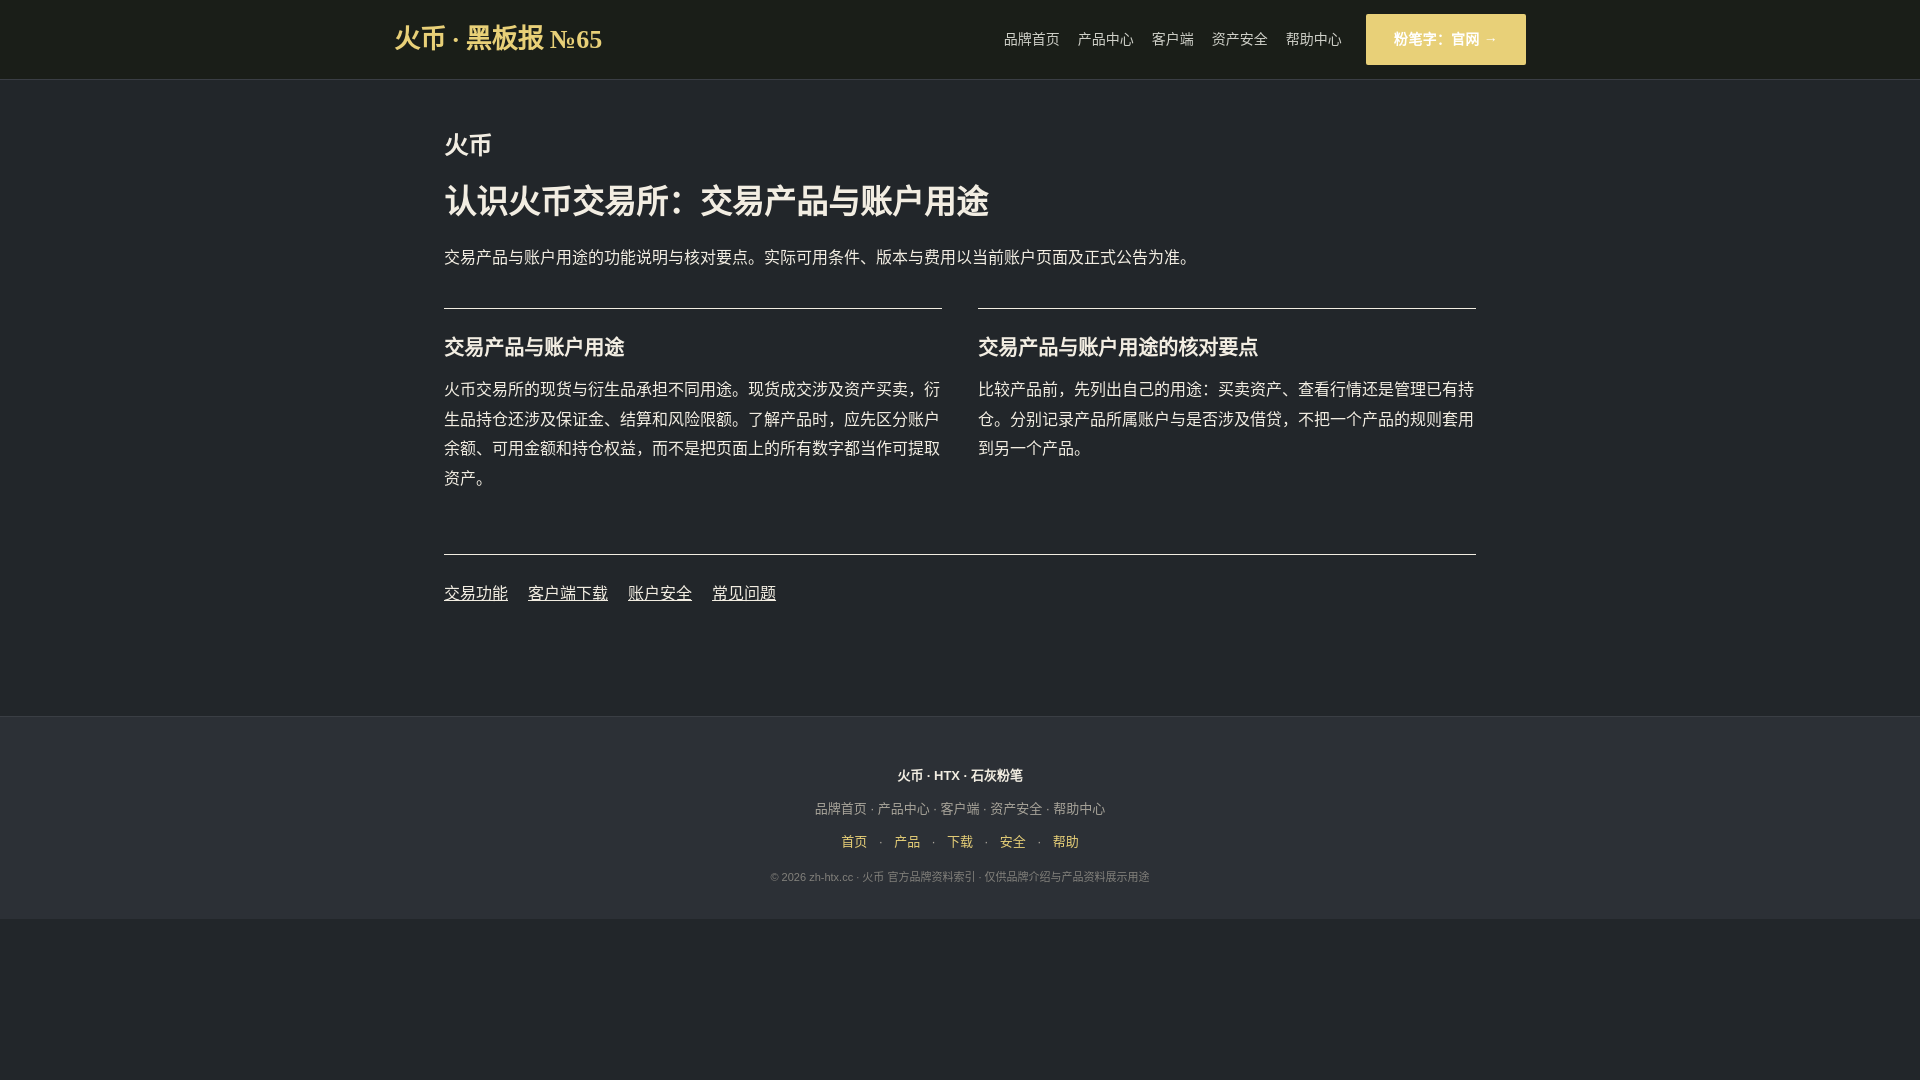Click footer link 品牌首页

[x=841, y=808]
